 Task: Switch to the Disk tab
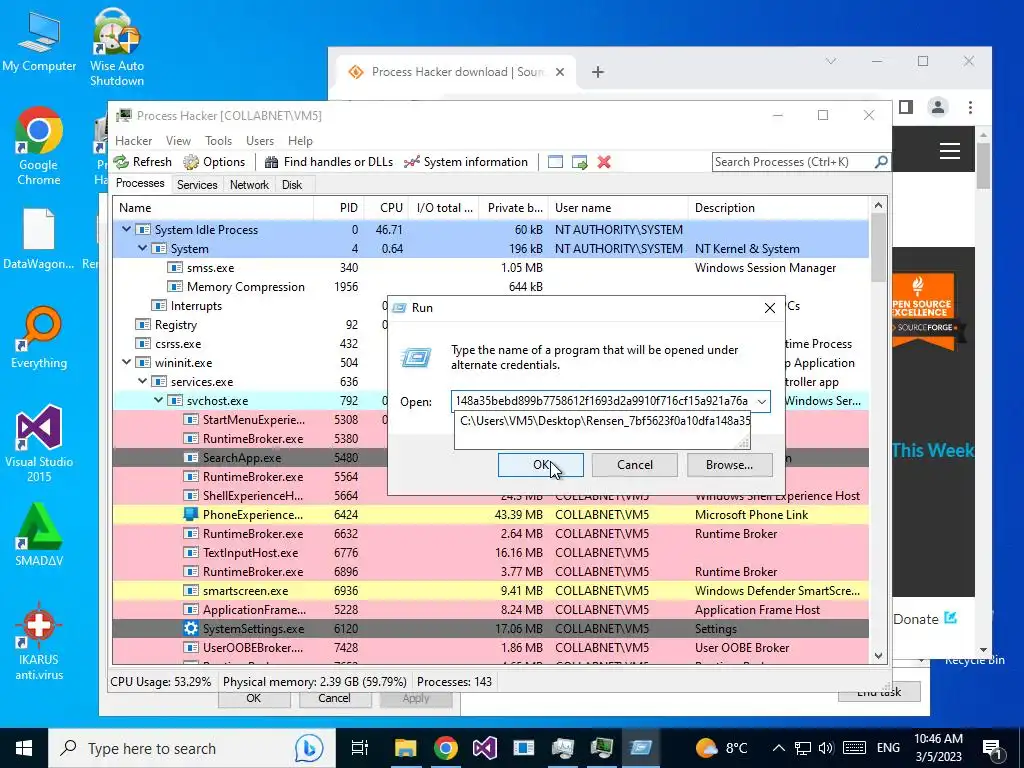(x=292, y=185)
